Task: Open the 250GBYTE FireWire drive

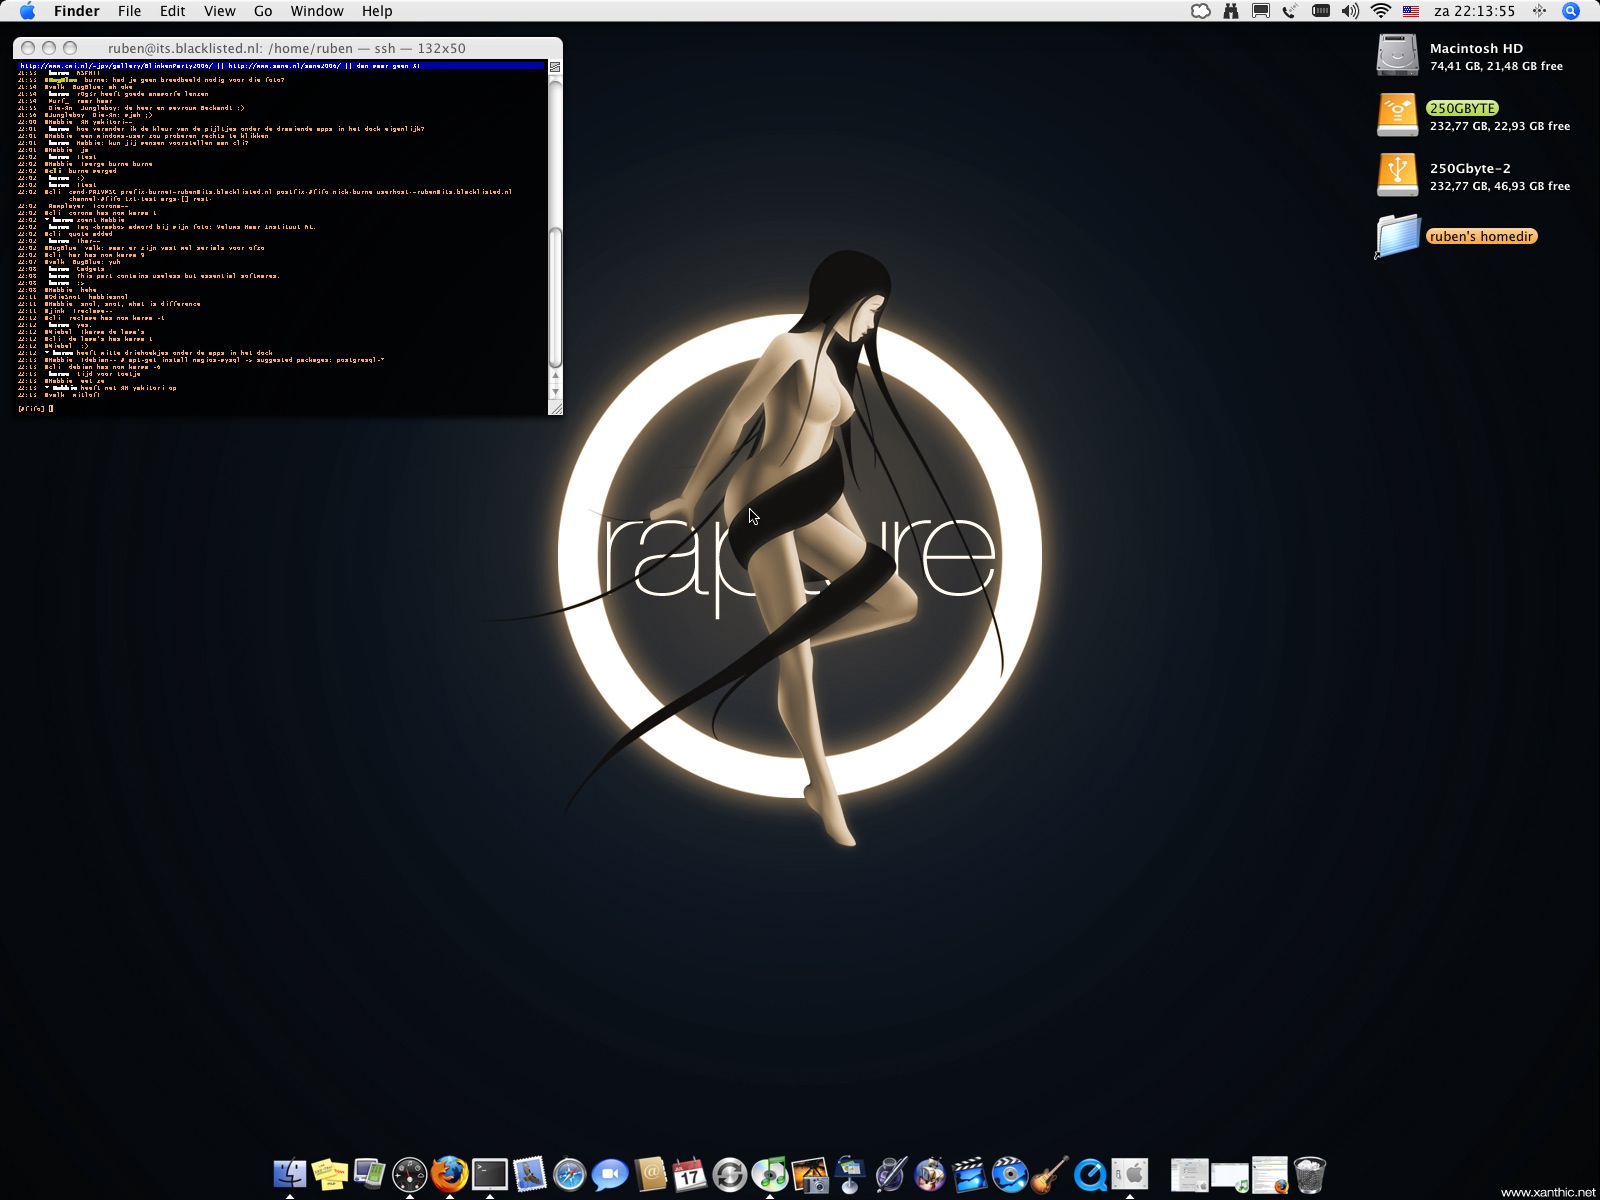Action: [1397, 115]
